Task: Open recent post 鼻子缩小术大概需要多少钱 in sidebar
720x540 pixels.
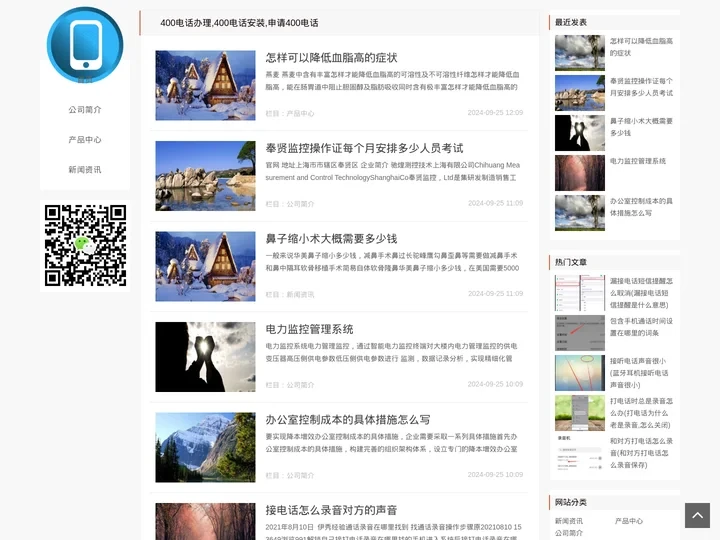Action: click(x=641, y=127)
